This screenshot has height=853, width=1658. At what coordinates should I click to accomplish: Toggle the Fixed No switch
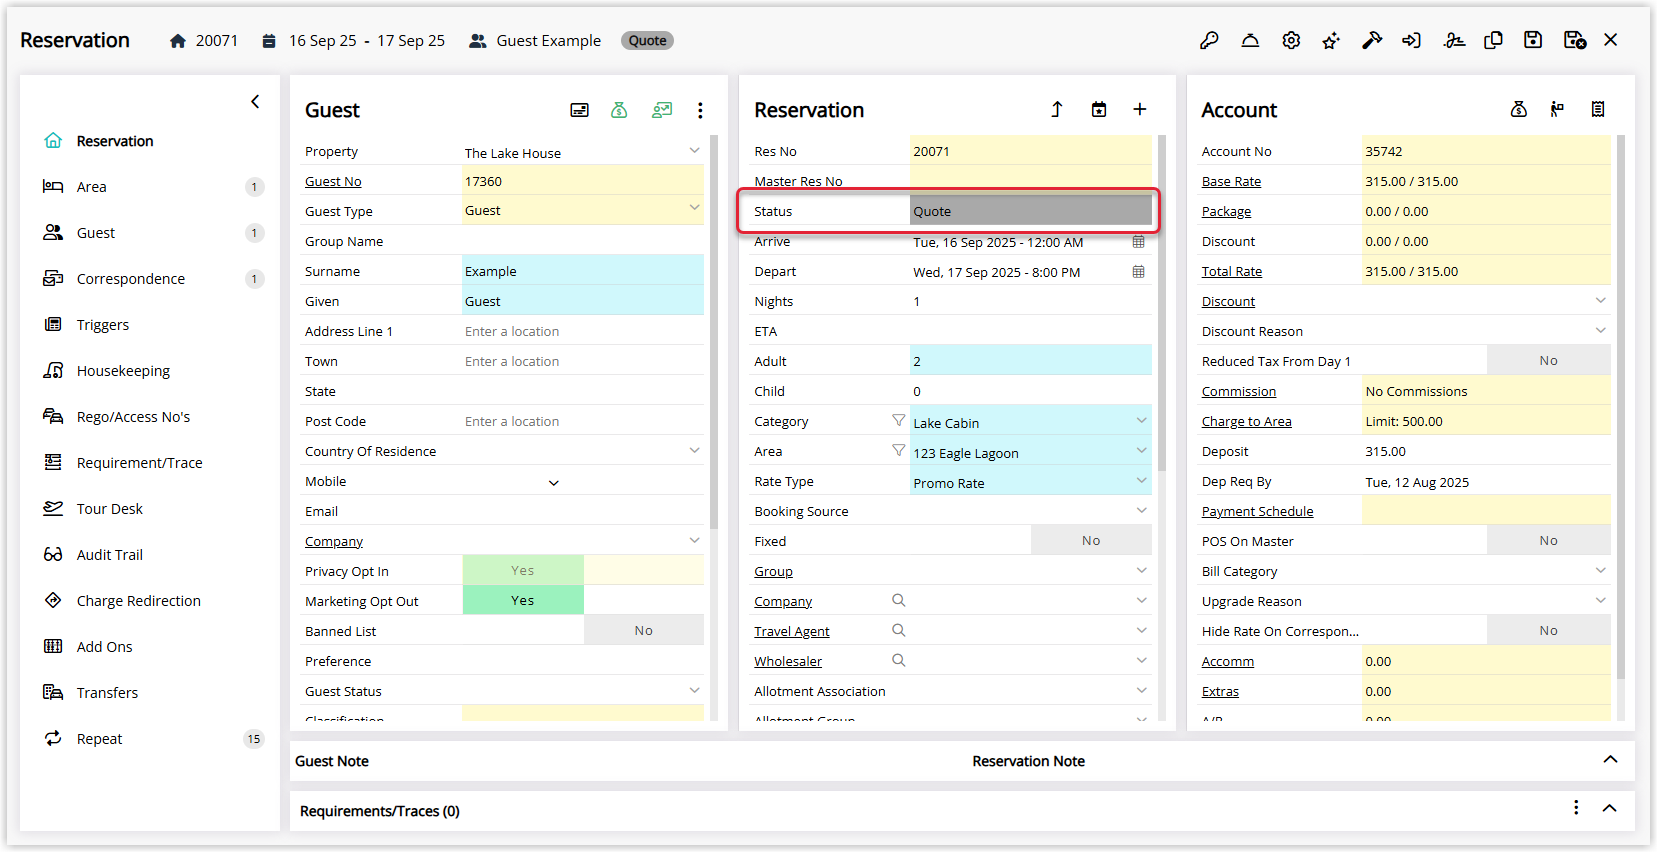click(1091, 540)
